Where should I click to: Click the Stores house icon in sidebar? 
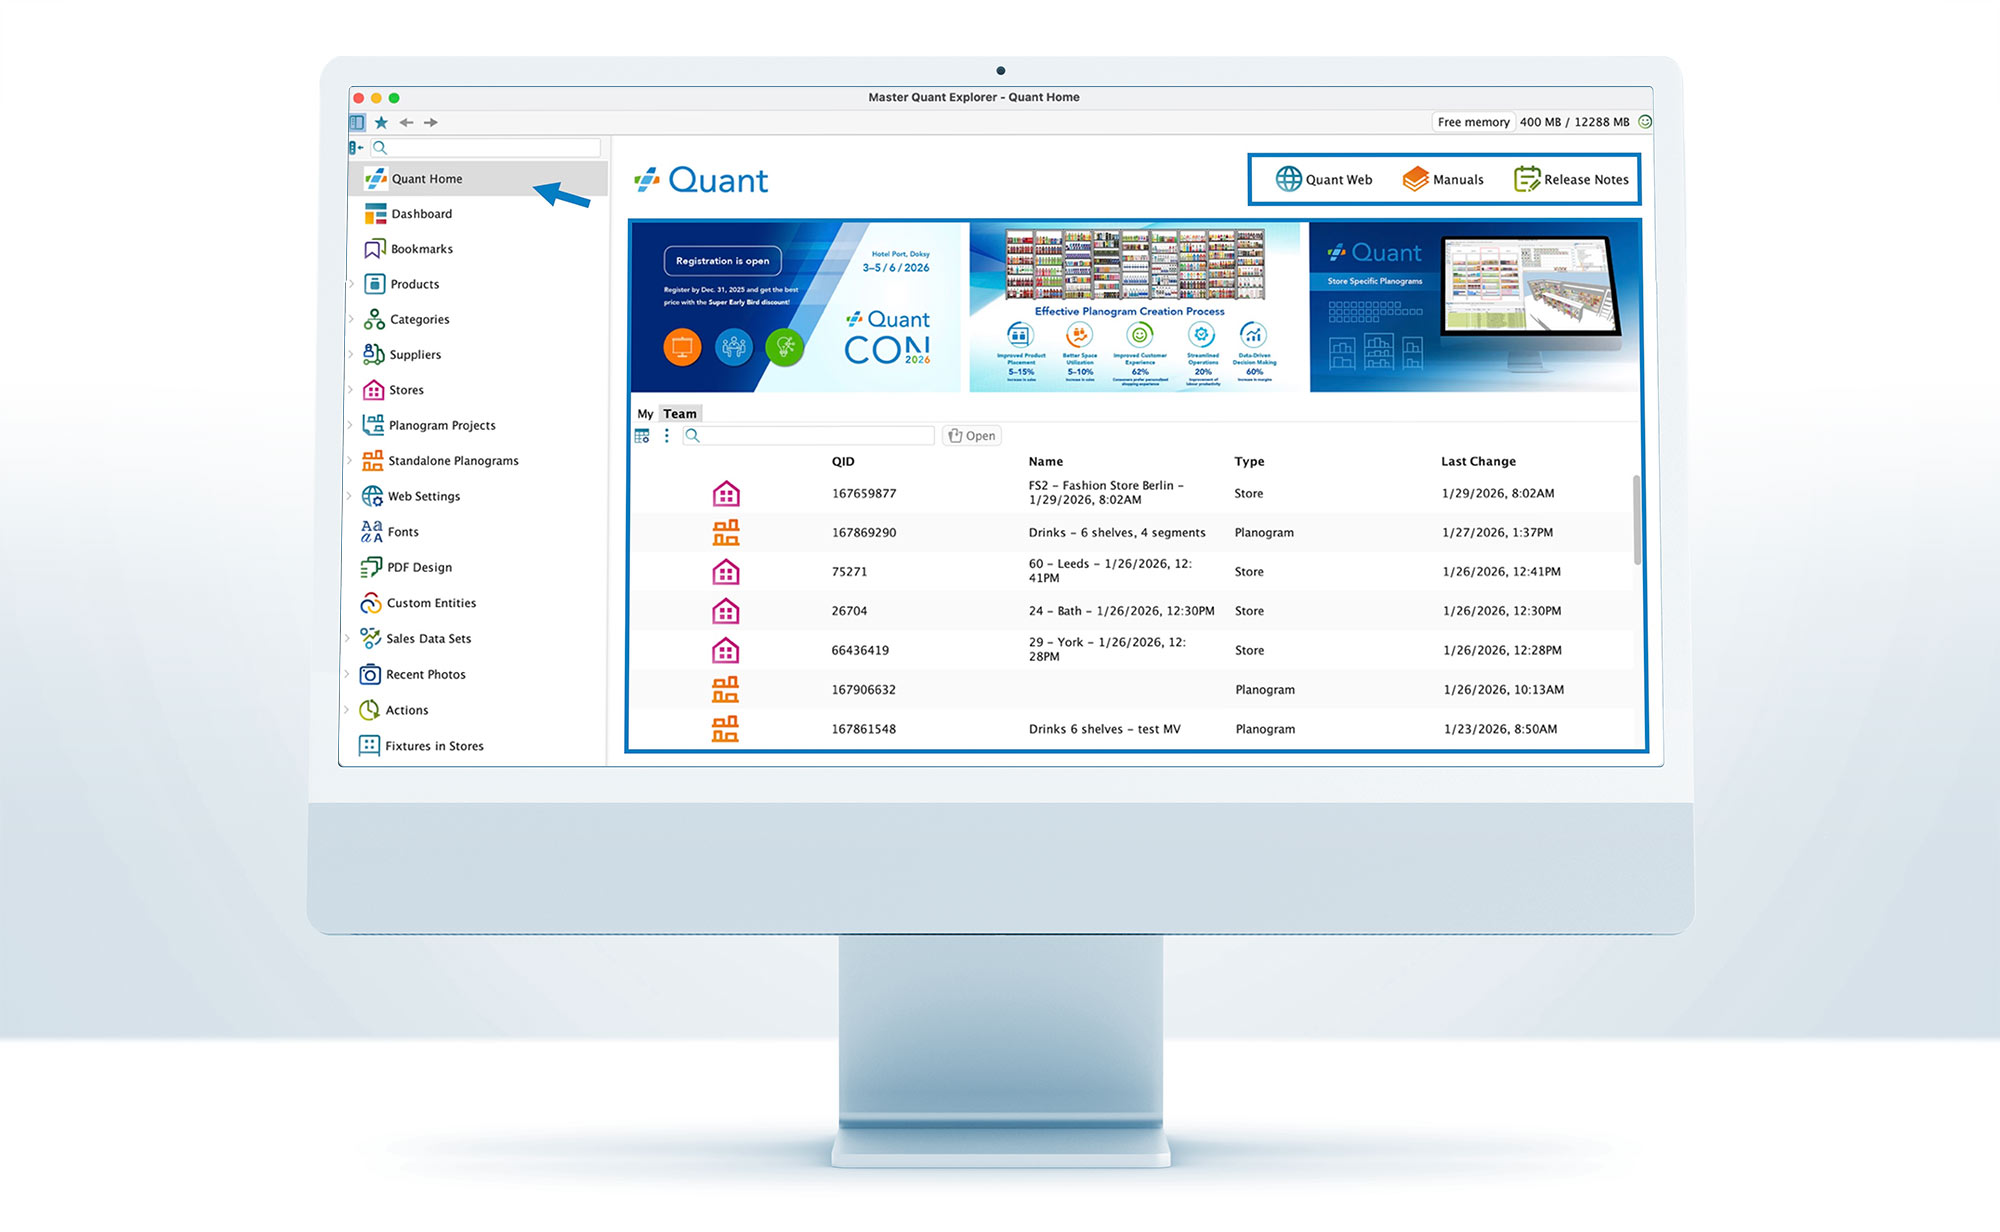click(373, 390)
